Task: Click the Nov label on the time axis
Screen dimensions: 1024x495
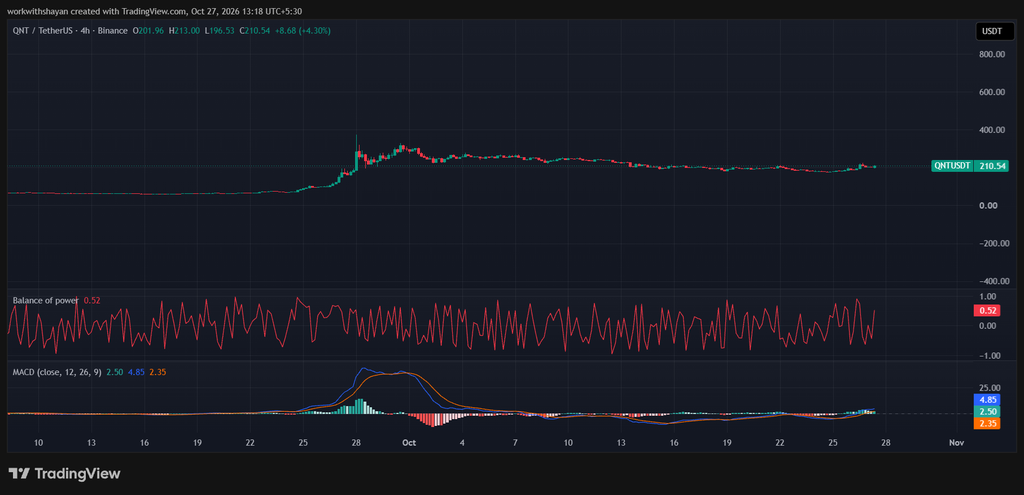Action: click(956, 443)
